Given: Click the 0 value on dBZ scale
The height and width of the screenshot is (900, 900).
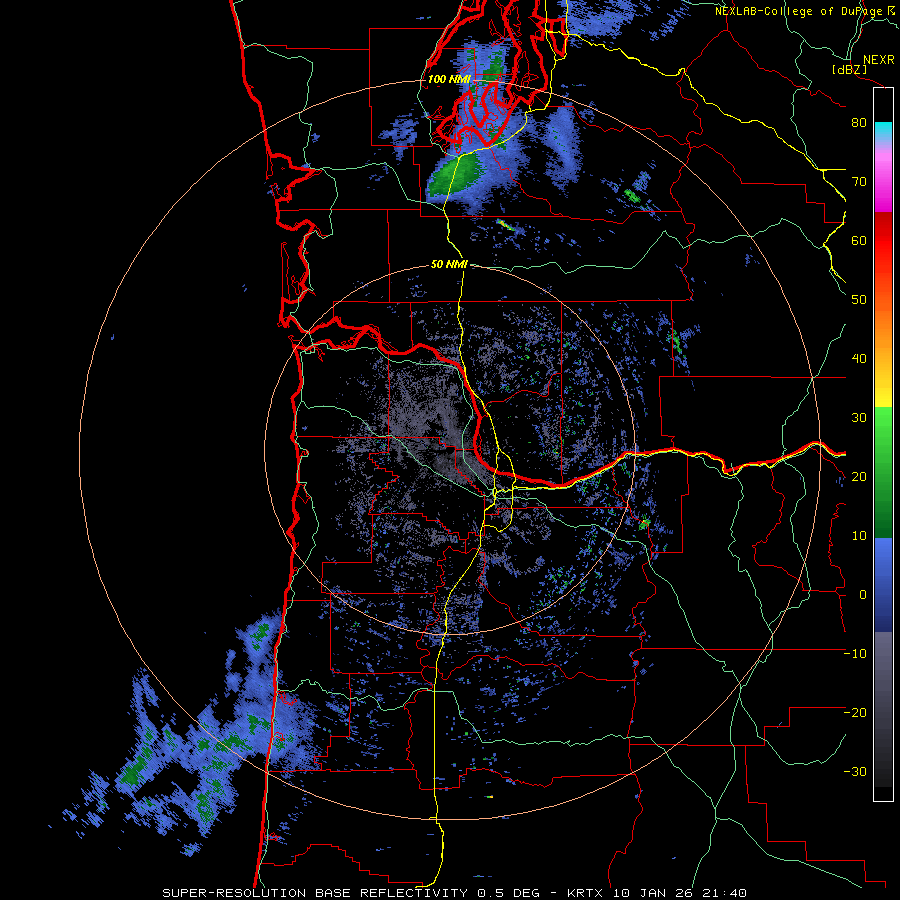Looking at the screenshot, I should point(863,595).
